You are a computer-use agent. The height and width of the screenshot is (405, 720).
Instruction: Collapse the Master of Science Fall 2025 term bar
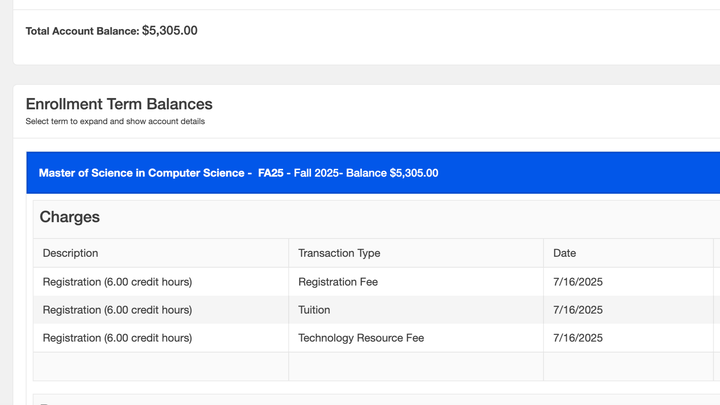click(238, 173)
